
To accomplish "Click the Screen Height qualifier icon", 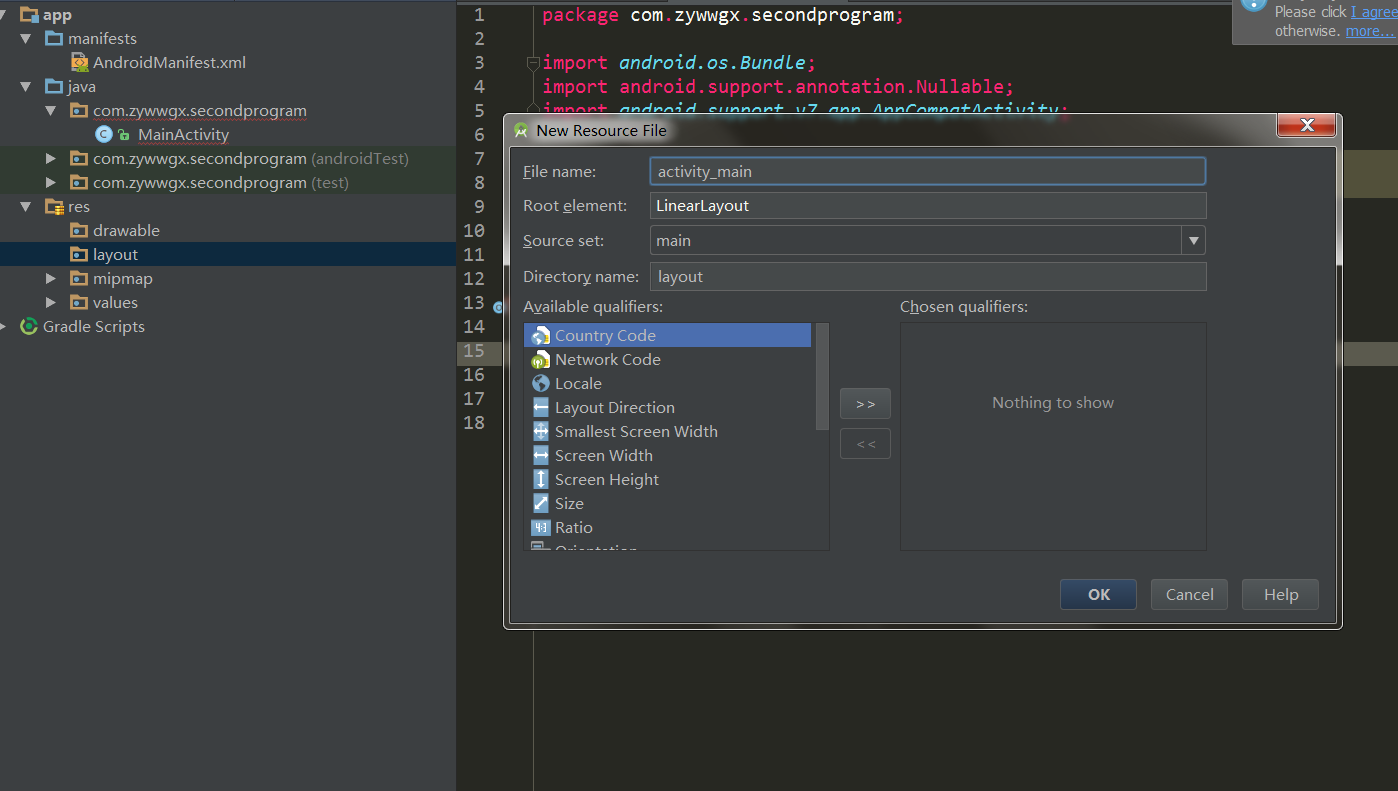I will tap(540, 480).
